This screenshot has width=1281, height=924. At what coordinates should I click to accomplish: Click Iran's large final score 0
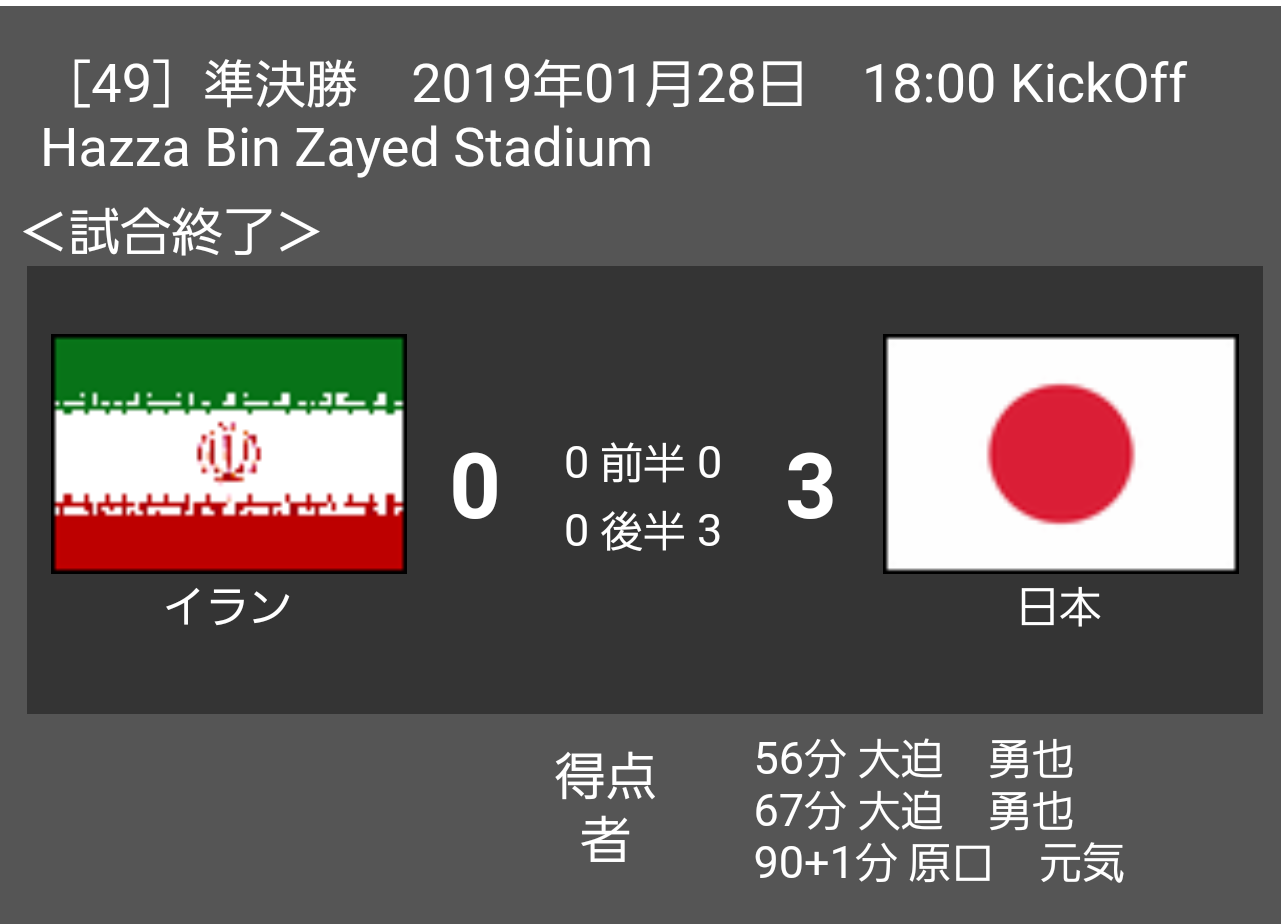click(475, 489)
